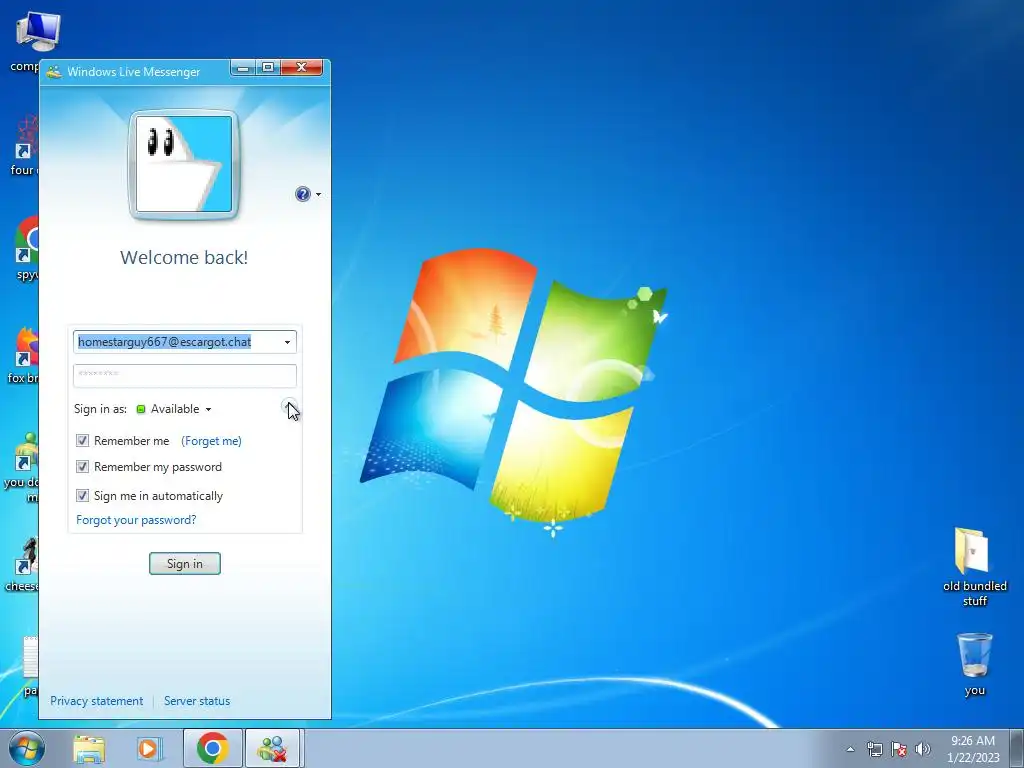Image resolution: width=1024 pixels, height=768 pixels.
Task: Focus the password input field
Action: coord(185,376)
